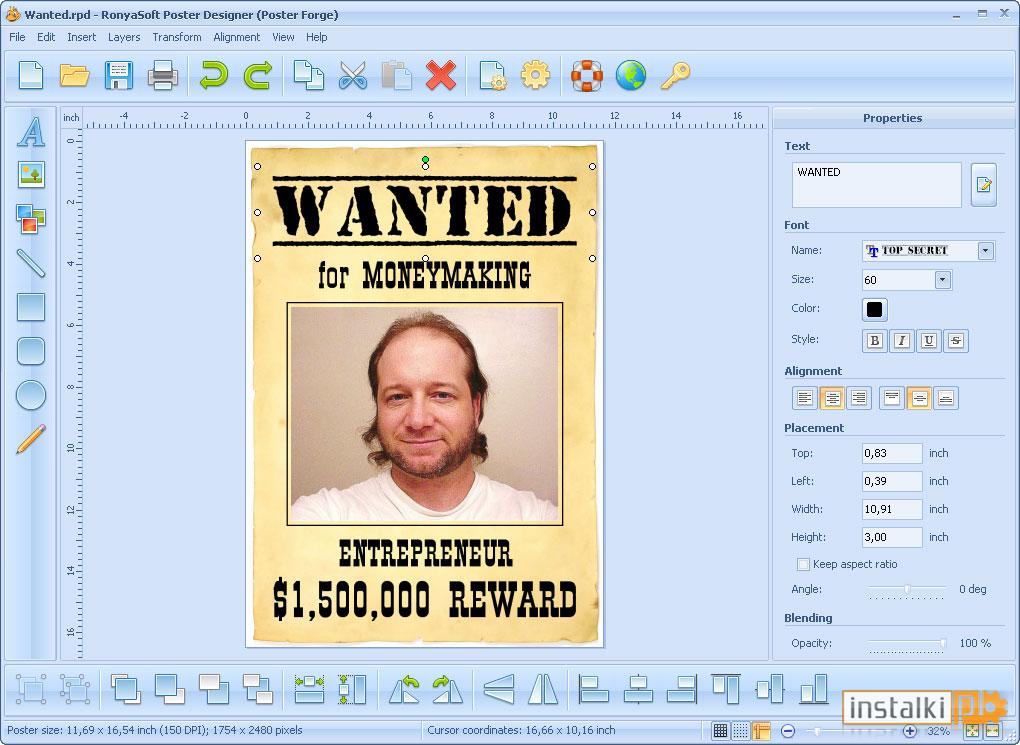Copy the selected object

[308, 75]
